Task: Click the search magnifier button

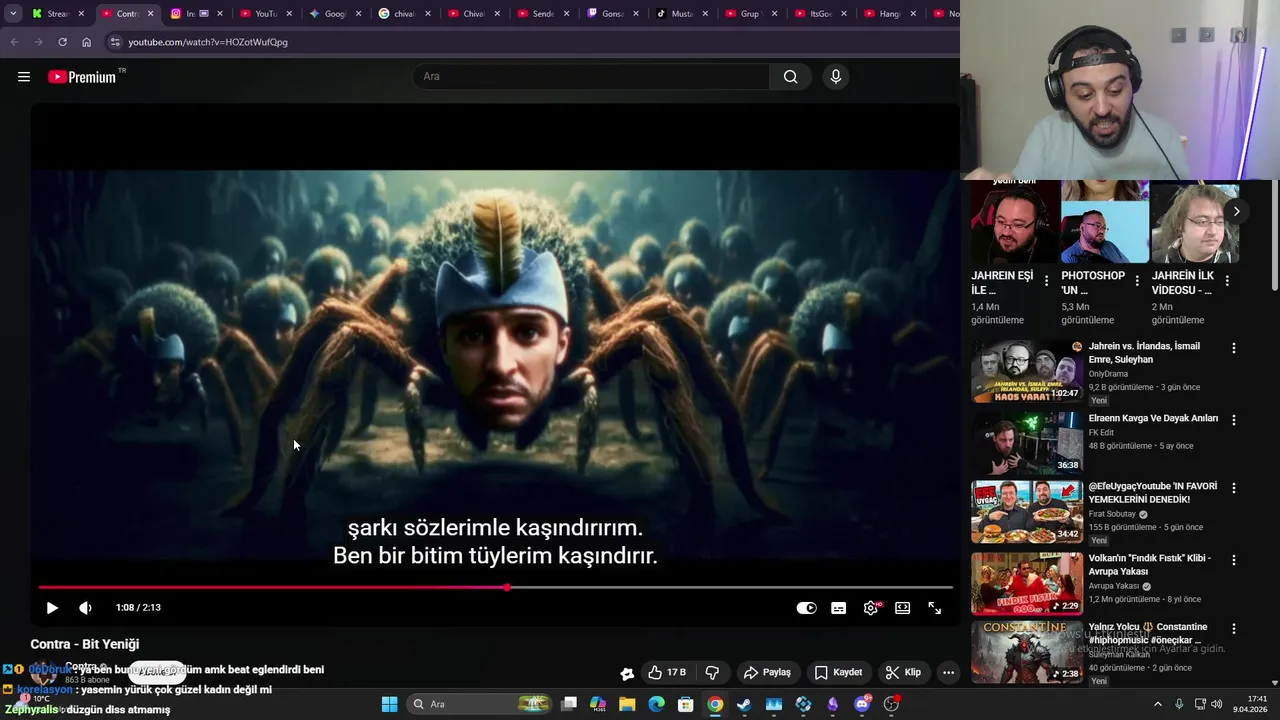Action: 790,77
